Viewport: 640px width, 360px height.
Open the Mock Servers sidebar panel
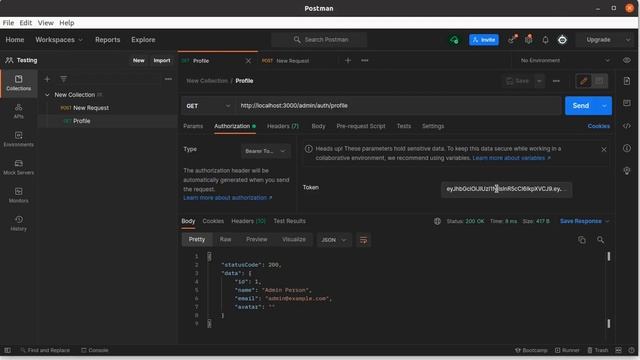point(18,167)
